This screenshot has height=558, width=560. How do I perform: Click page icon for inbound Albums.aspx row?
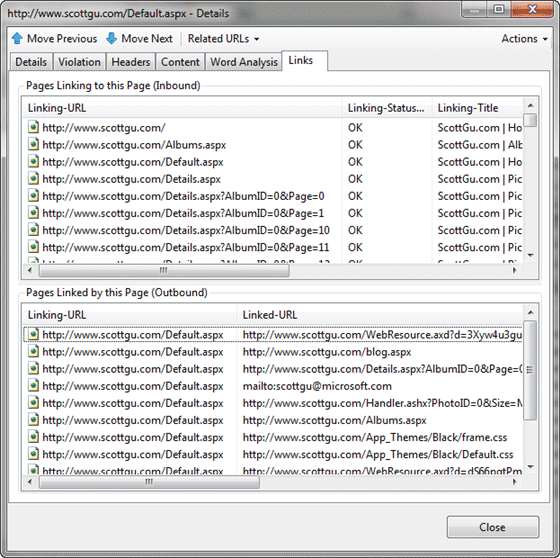tap(33, 144)
